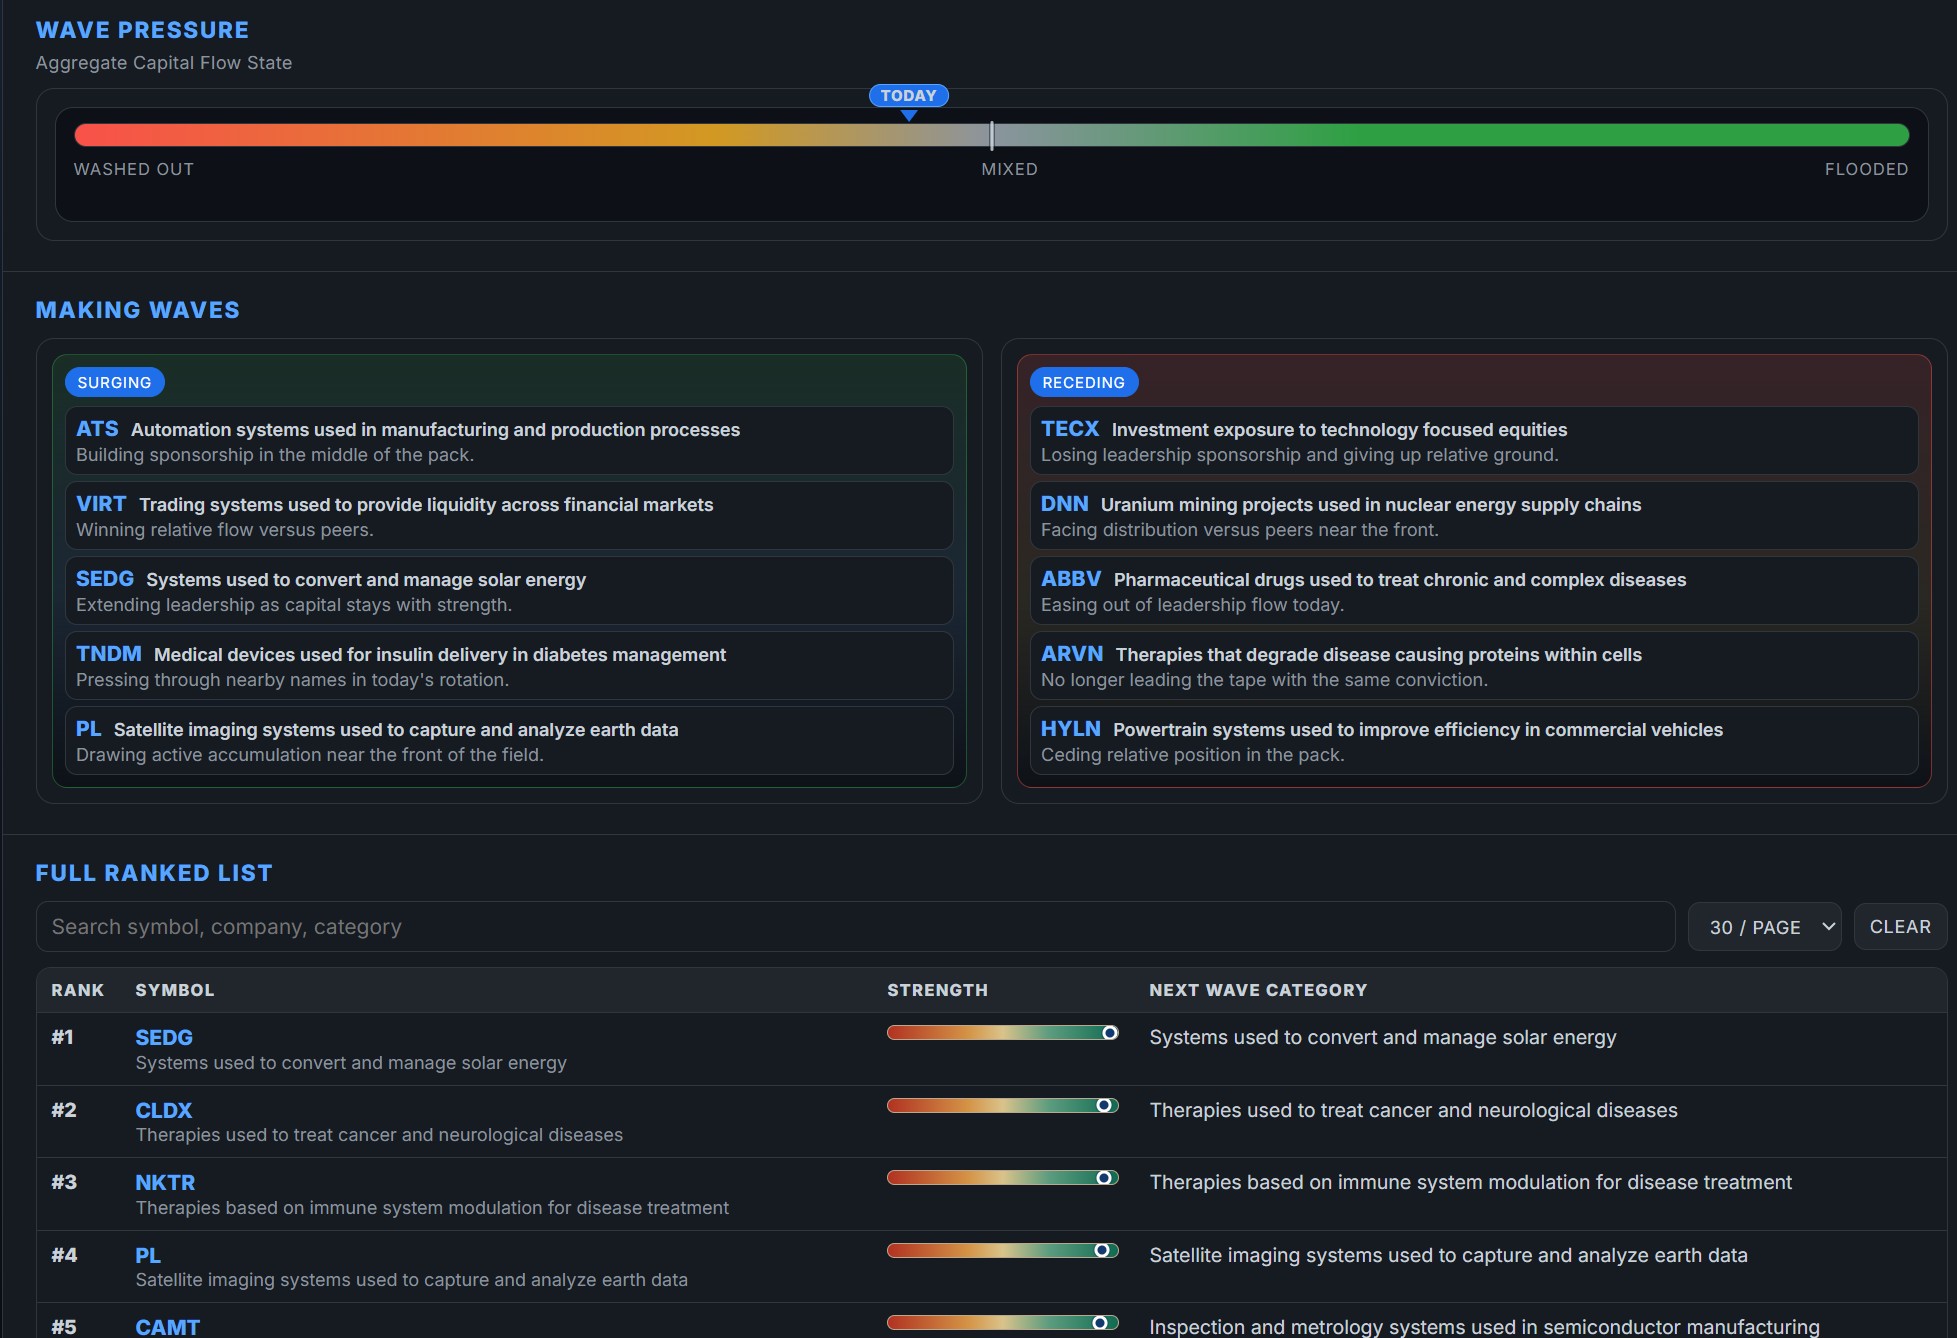
Task: Open the TECX receding card
Action: (x=1474, y=441)
